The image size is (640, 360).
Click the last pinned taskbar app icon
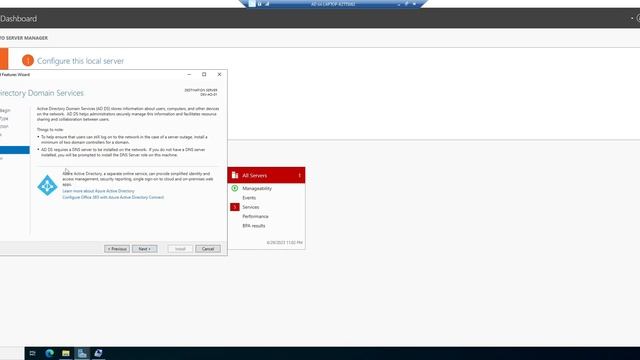pyautogui.click(x=98, y=353)
